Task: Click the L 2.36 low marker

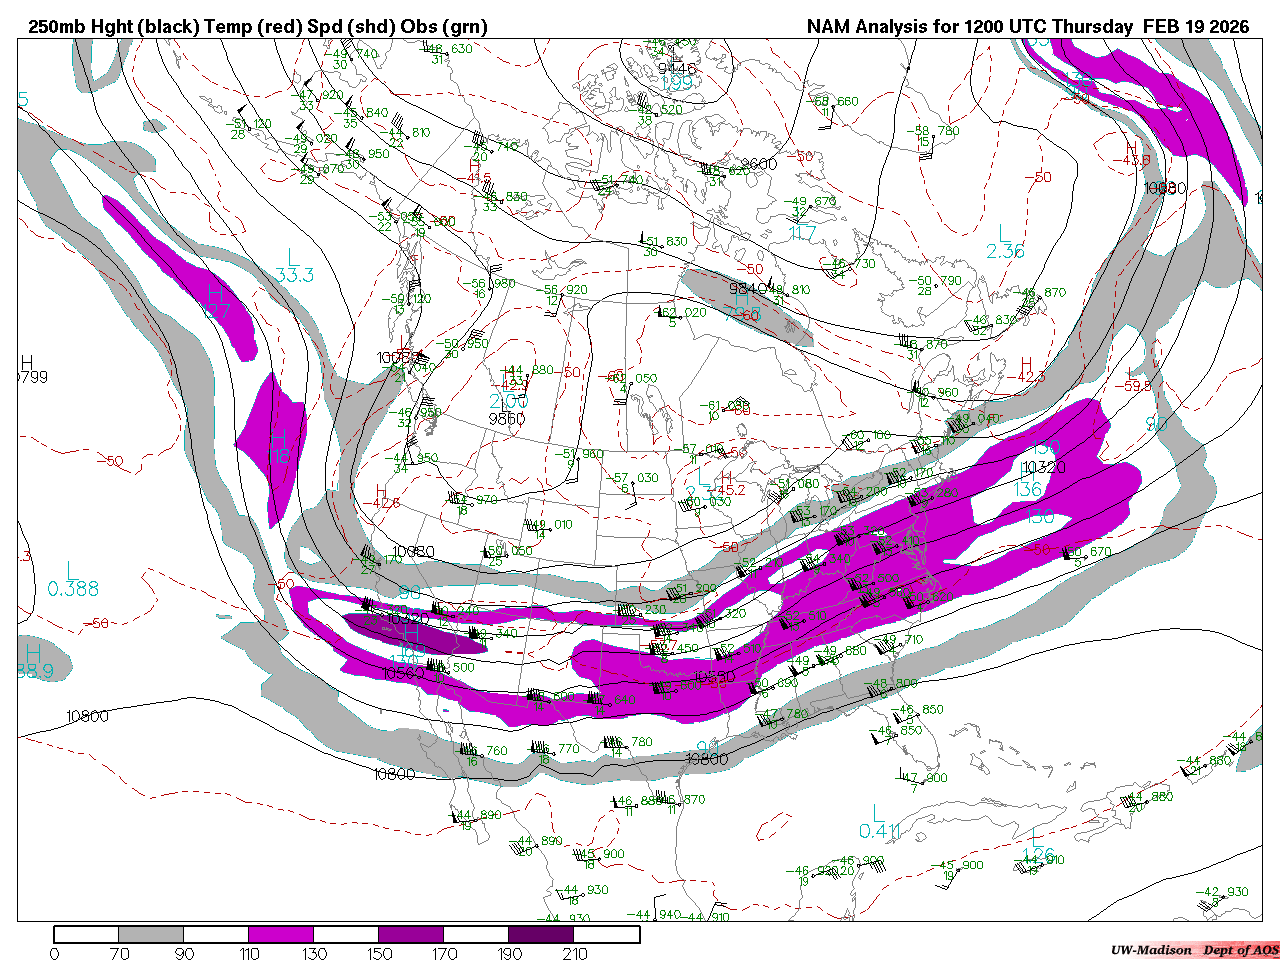Action: (x=1005, y=243)
